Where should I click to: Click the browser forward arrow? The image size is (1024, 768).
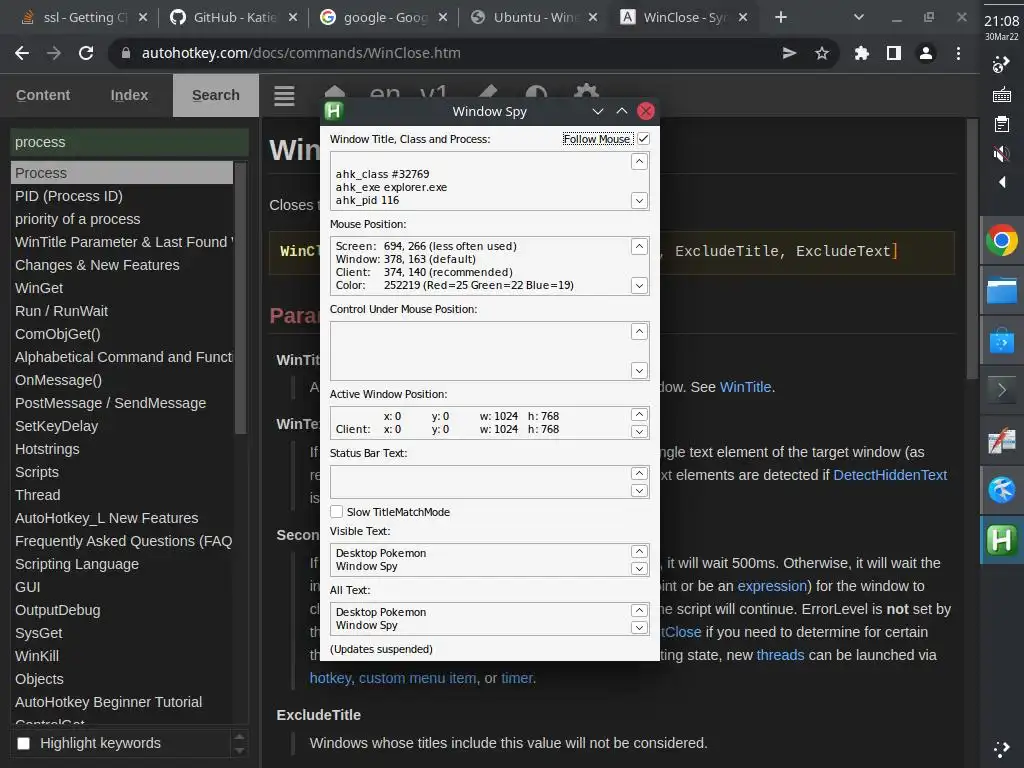click(x=54, y=53)
